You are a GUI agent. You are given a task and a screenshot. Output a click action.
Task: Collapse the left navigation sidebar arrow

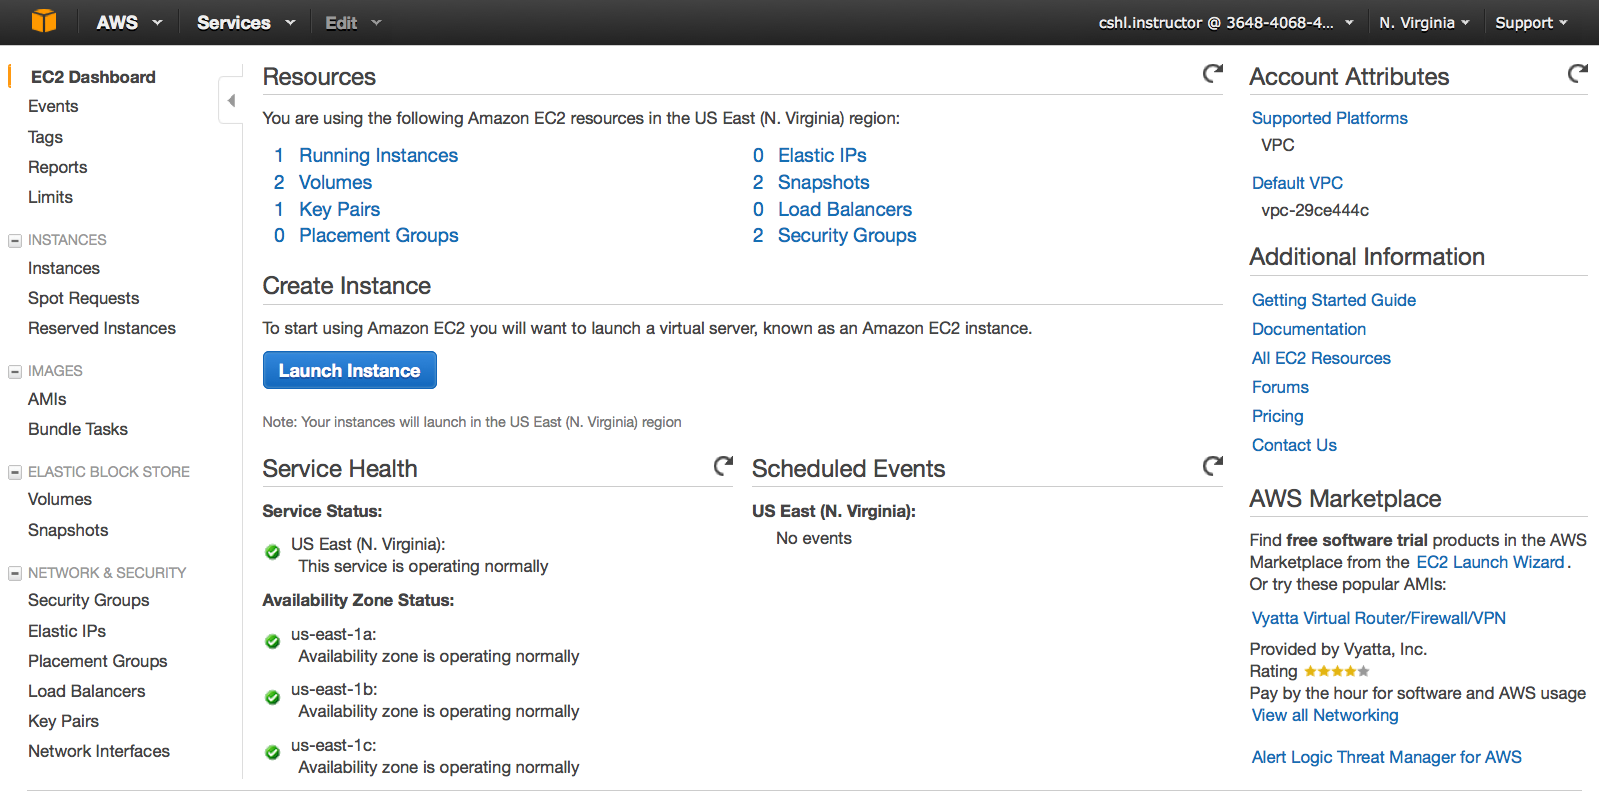[x=231, y=100]
